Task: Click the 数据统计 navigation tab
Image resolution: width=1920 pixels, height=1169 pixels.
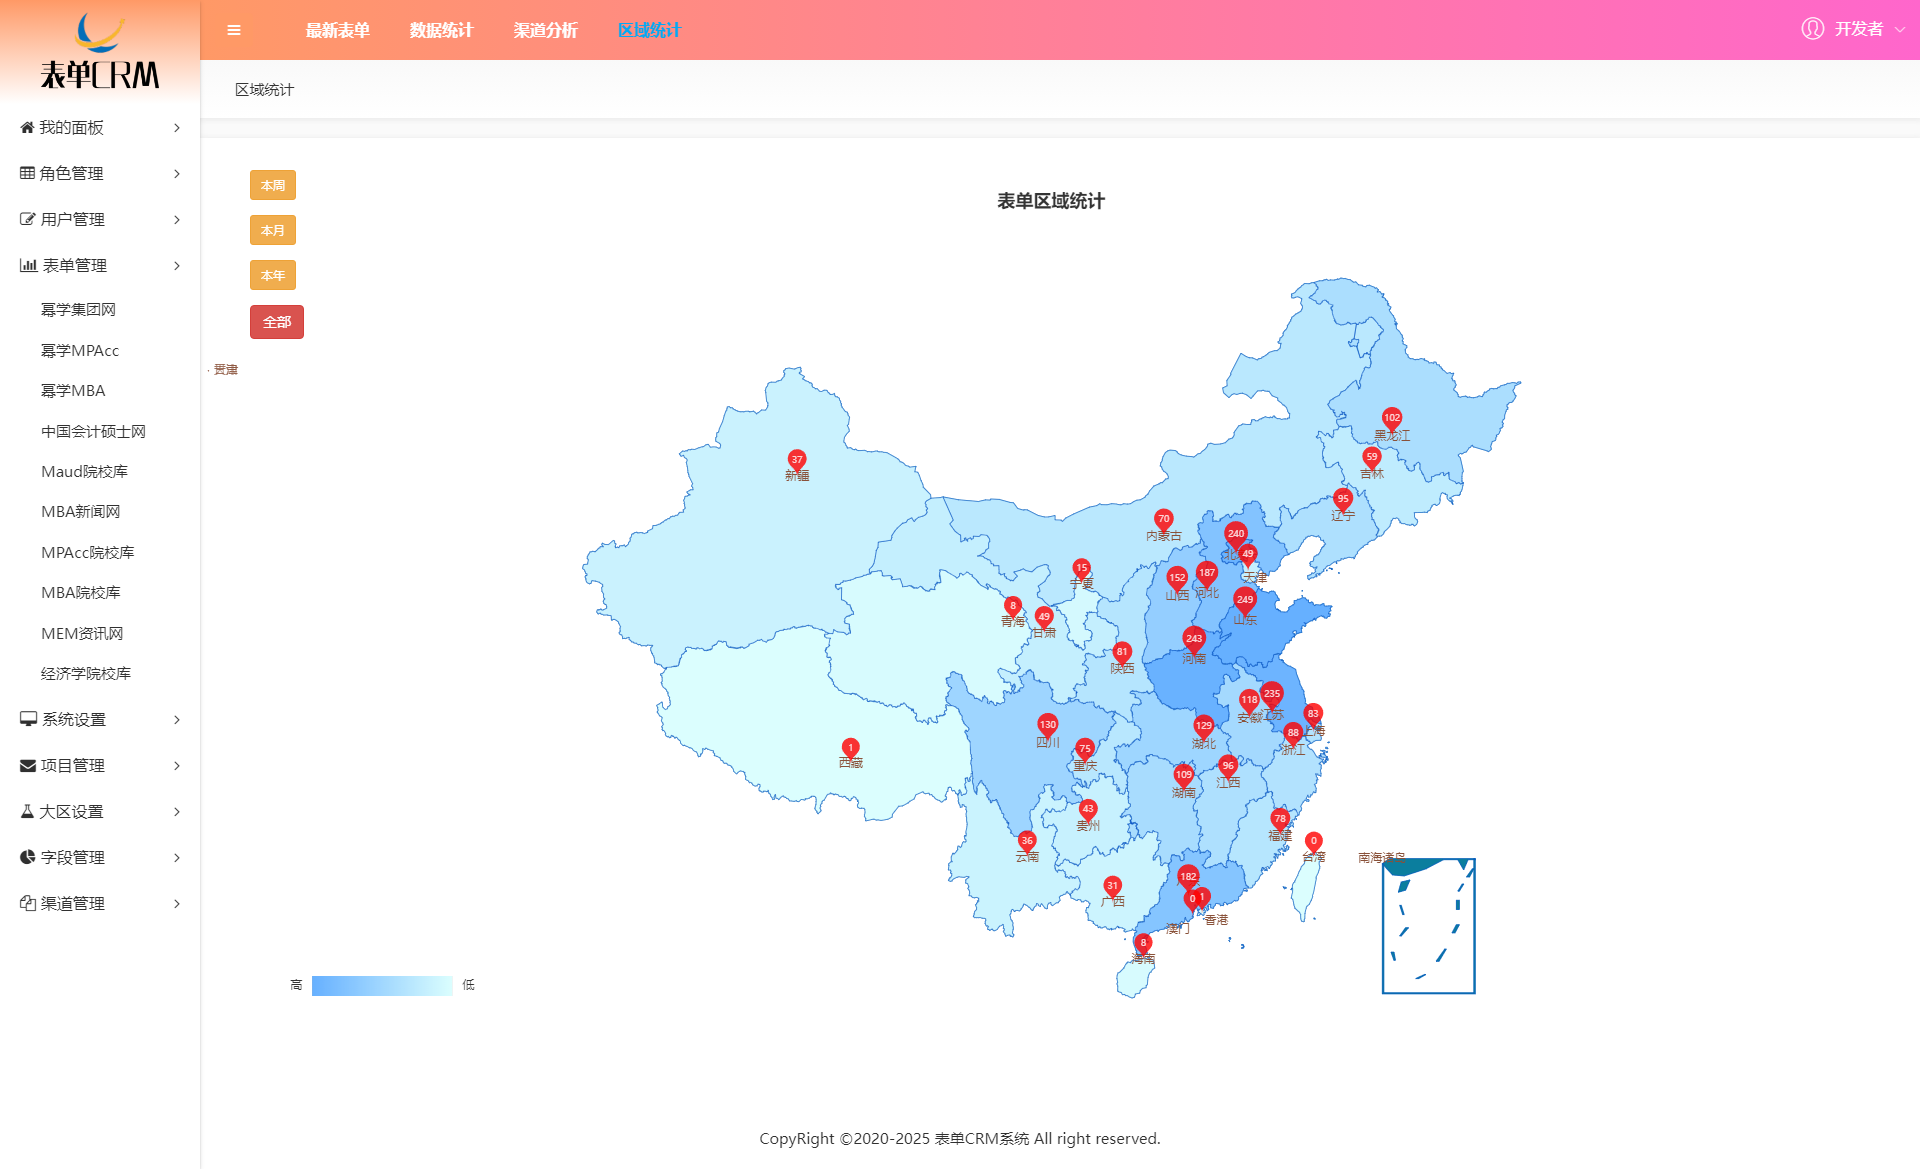Action: tap(440, 30)
